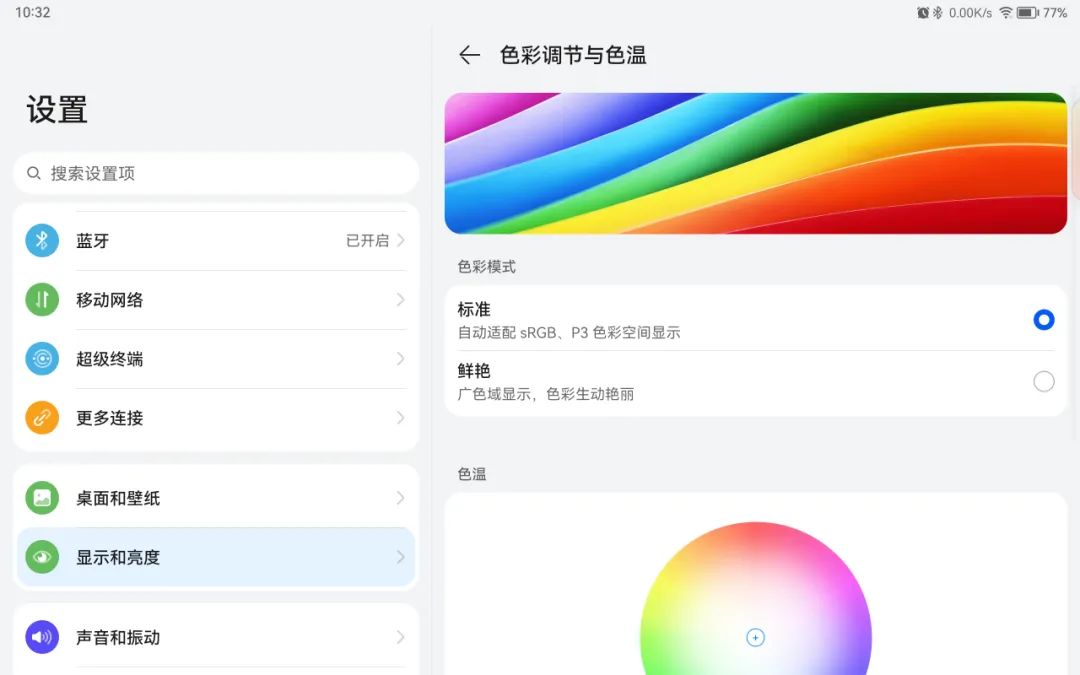Open 超级终端 using its icon
This screenshot has height=675, width=1080.
(x=41, y=359)
